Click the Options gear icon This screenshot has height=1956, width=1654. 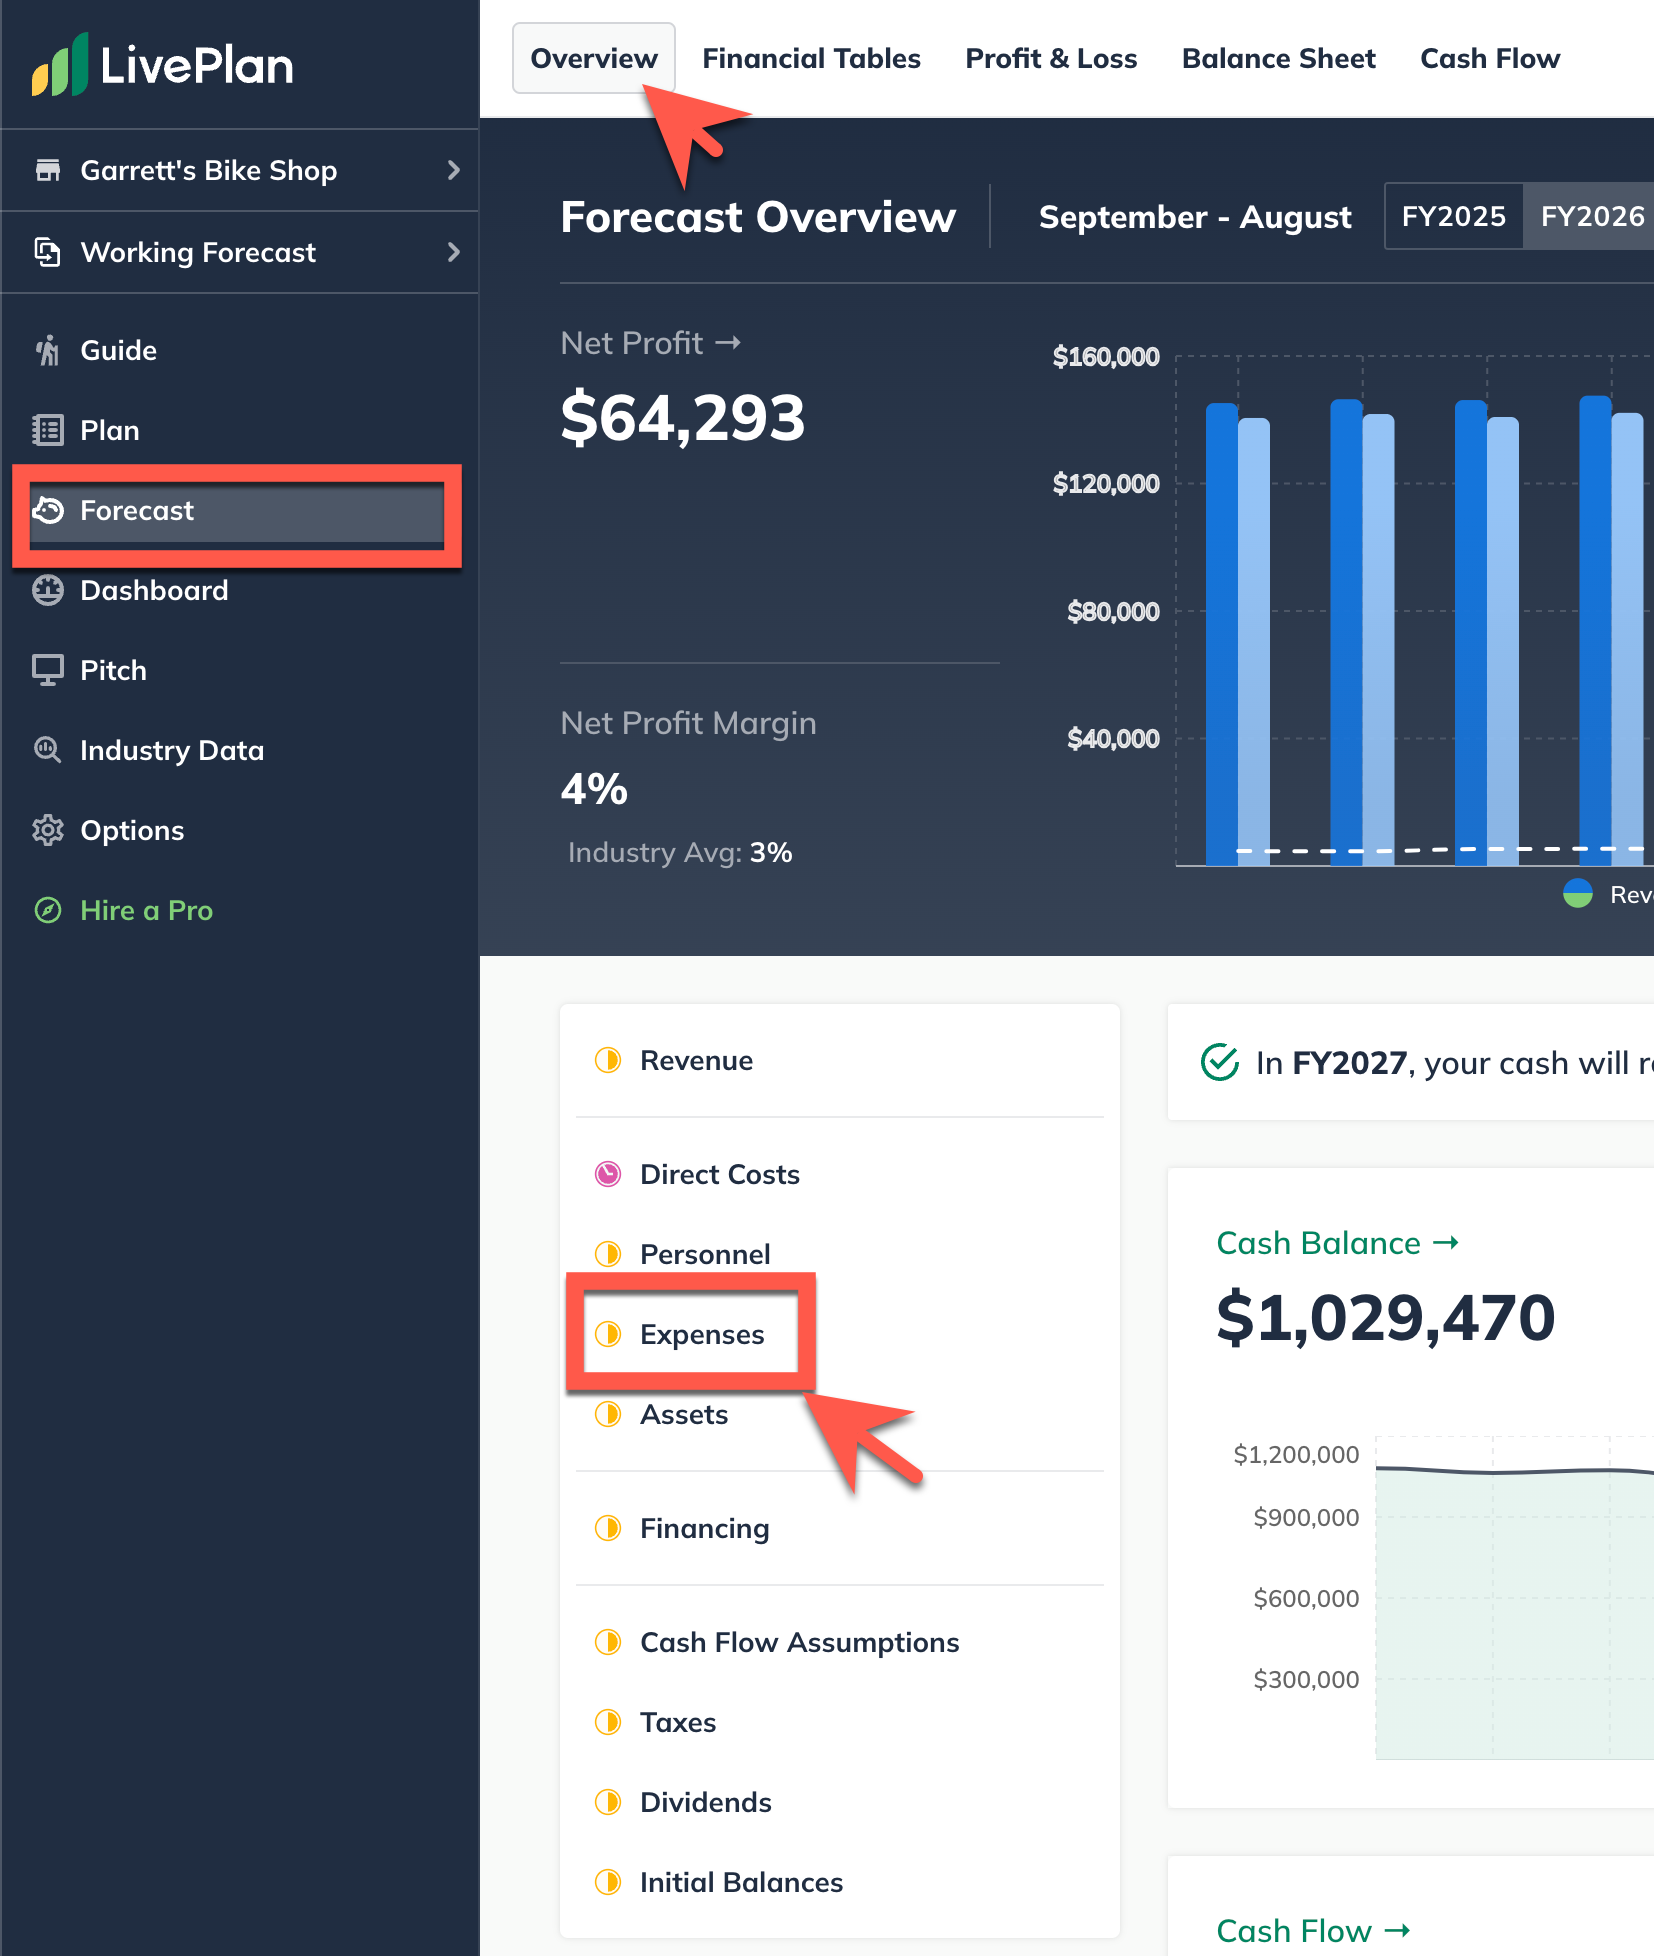(47, 830)
